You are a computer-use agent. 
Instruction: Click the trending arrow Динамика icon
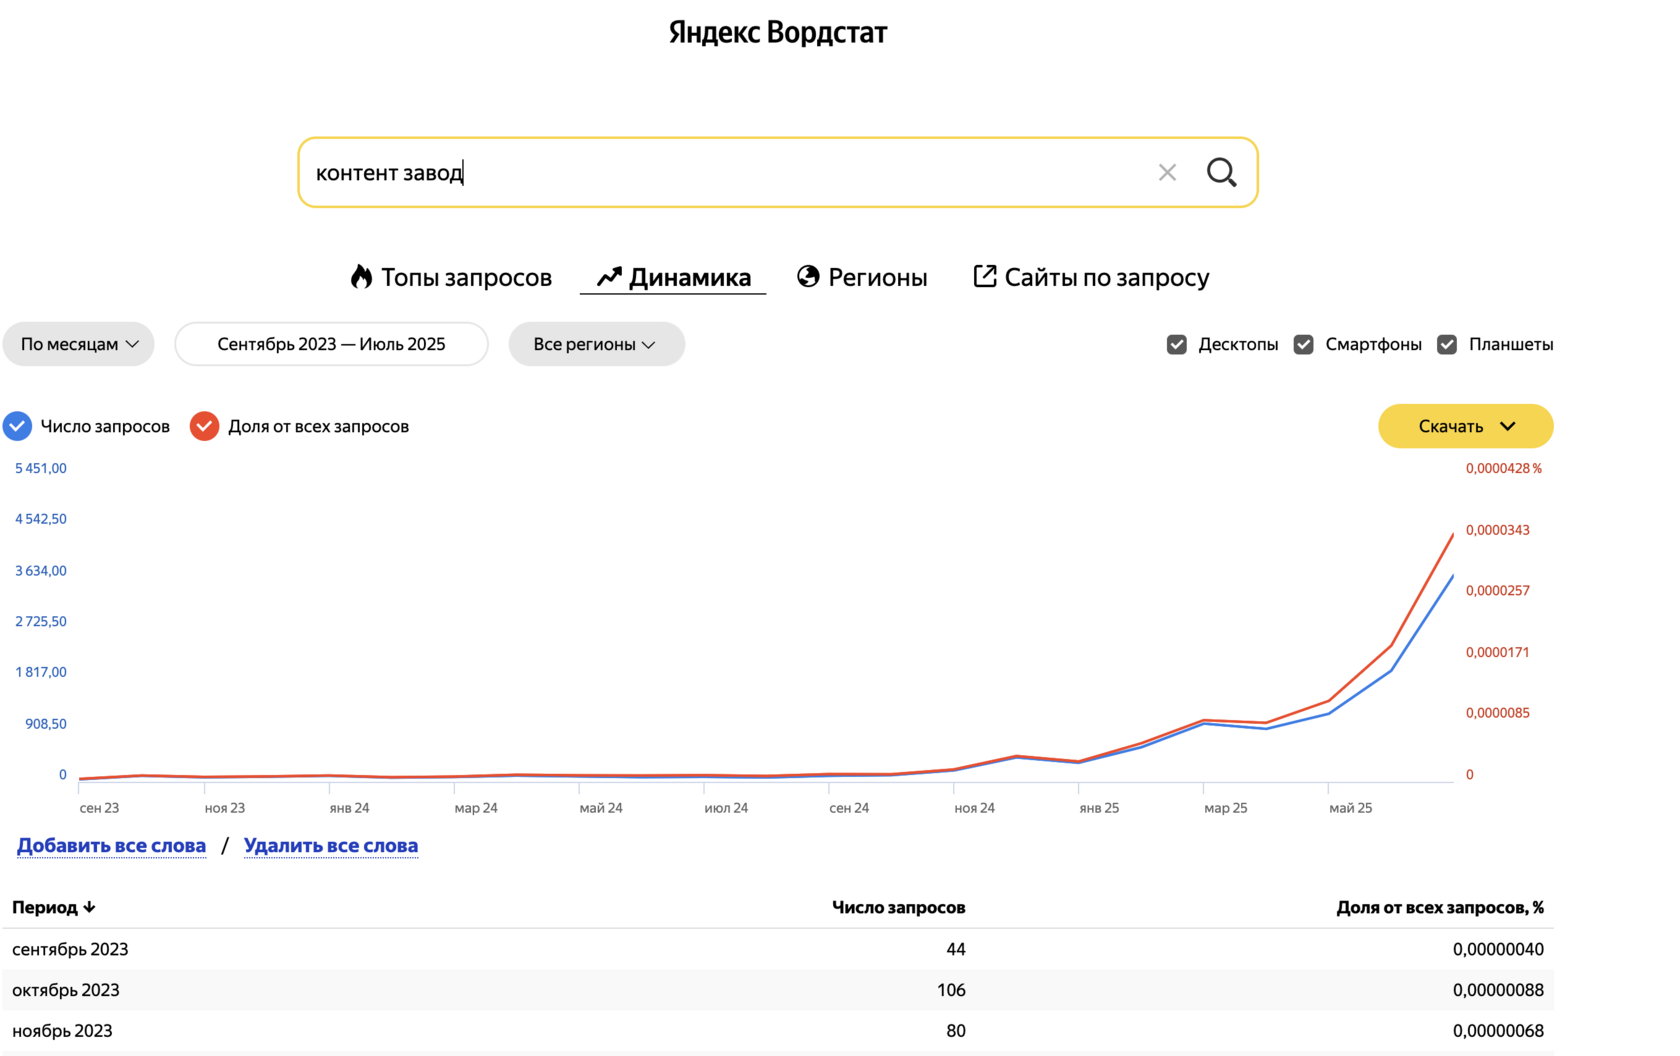(609, 277)
